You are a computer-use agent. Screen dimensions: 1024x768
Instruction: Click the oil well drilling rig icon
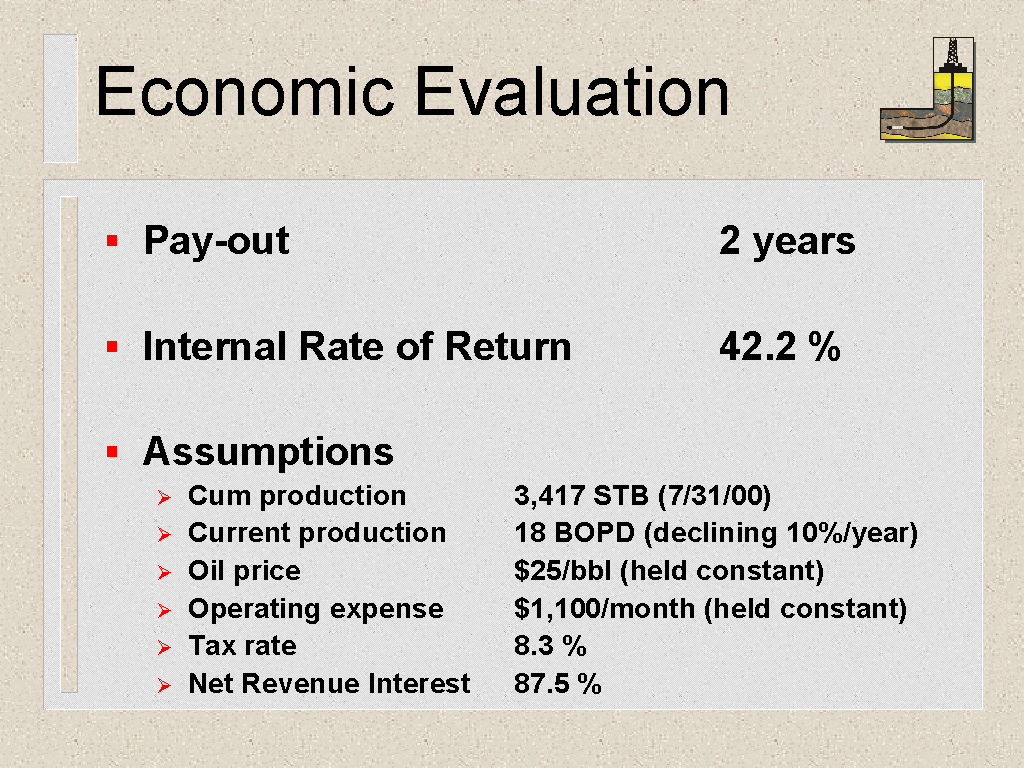pos(927,89)
